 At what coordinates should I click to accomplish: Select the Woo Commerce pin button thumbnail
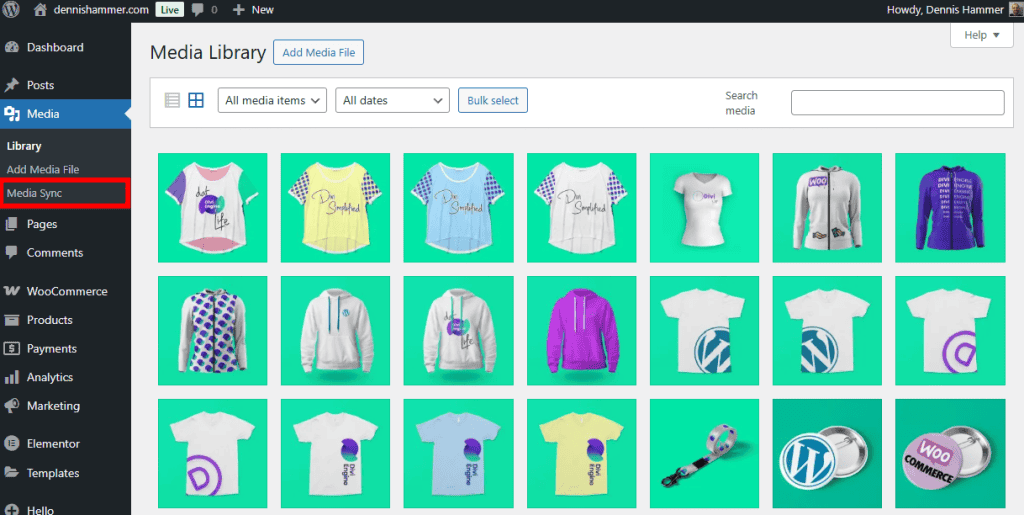[x=950, y=454]
